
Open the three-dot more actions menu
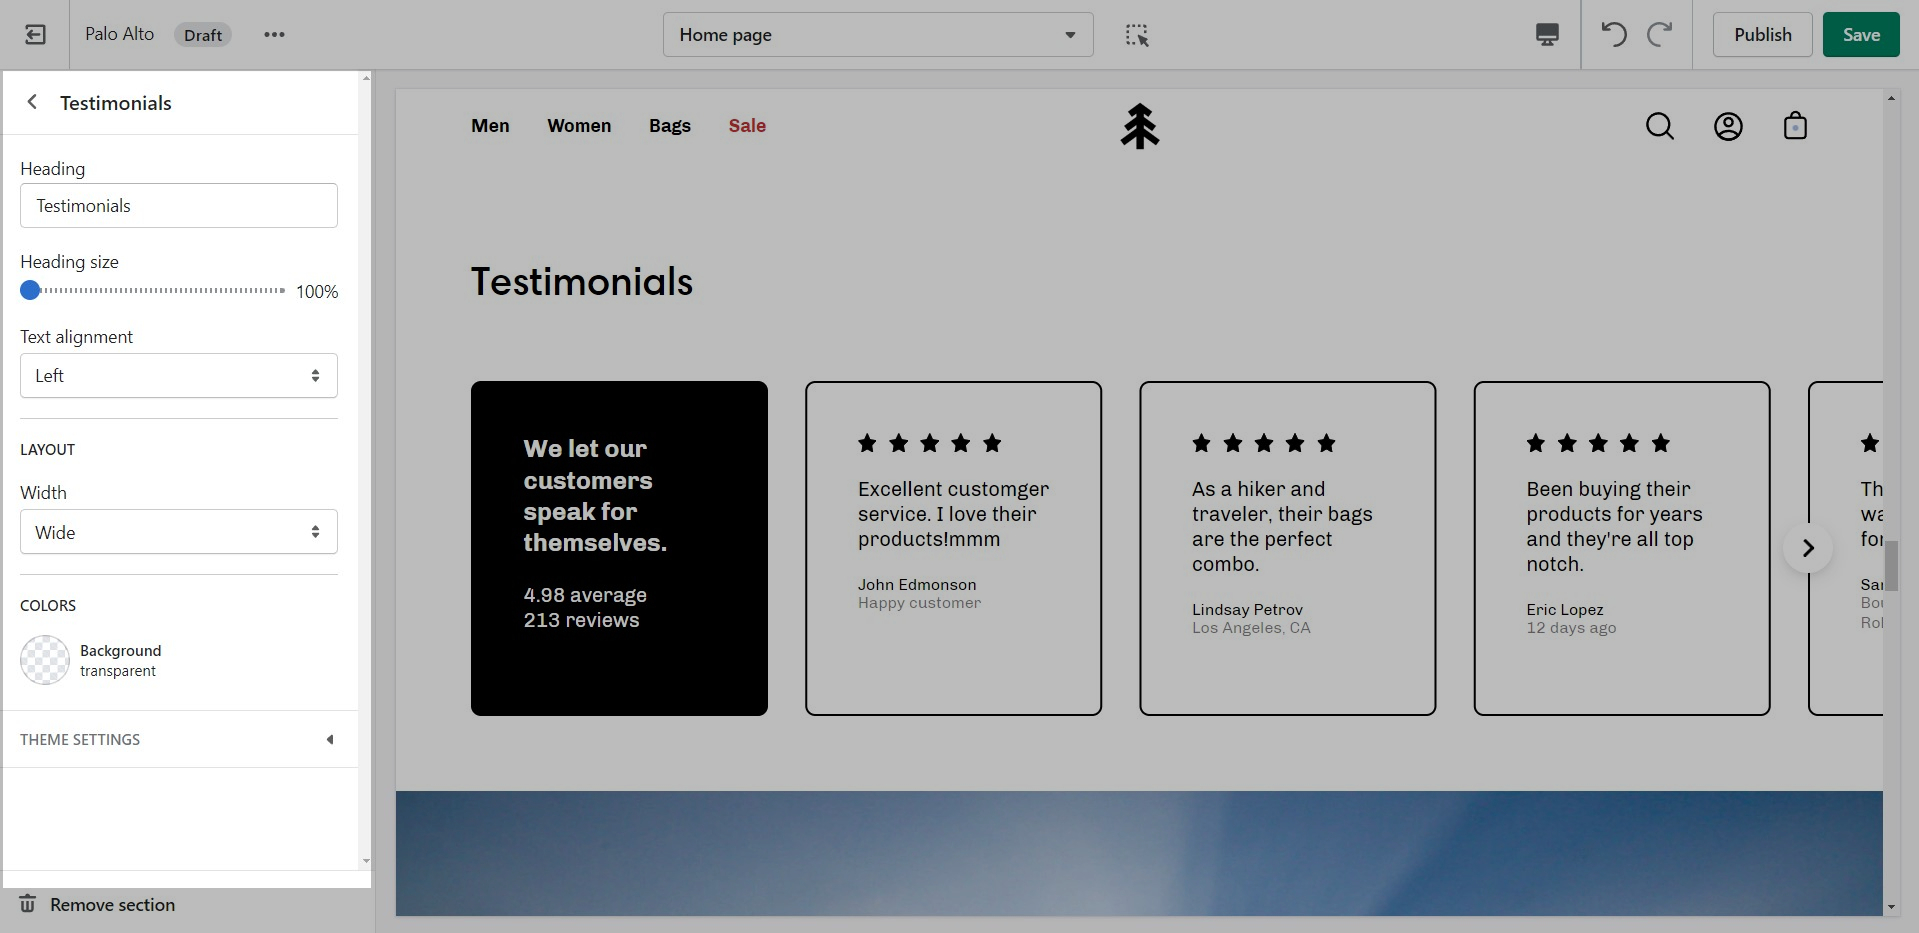(274, 35)
